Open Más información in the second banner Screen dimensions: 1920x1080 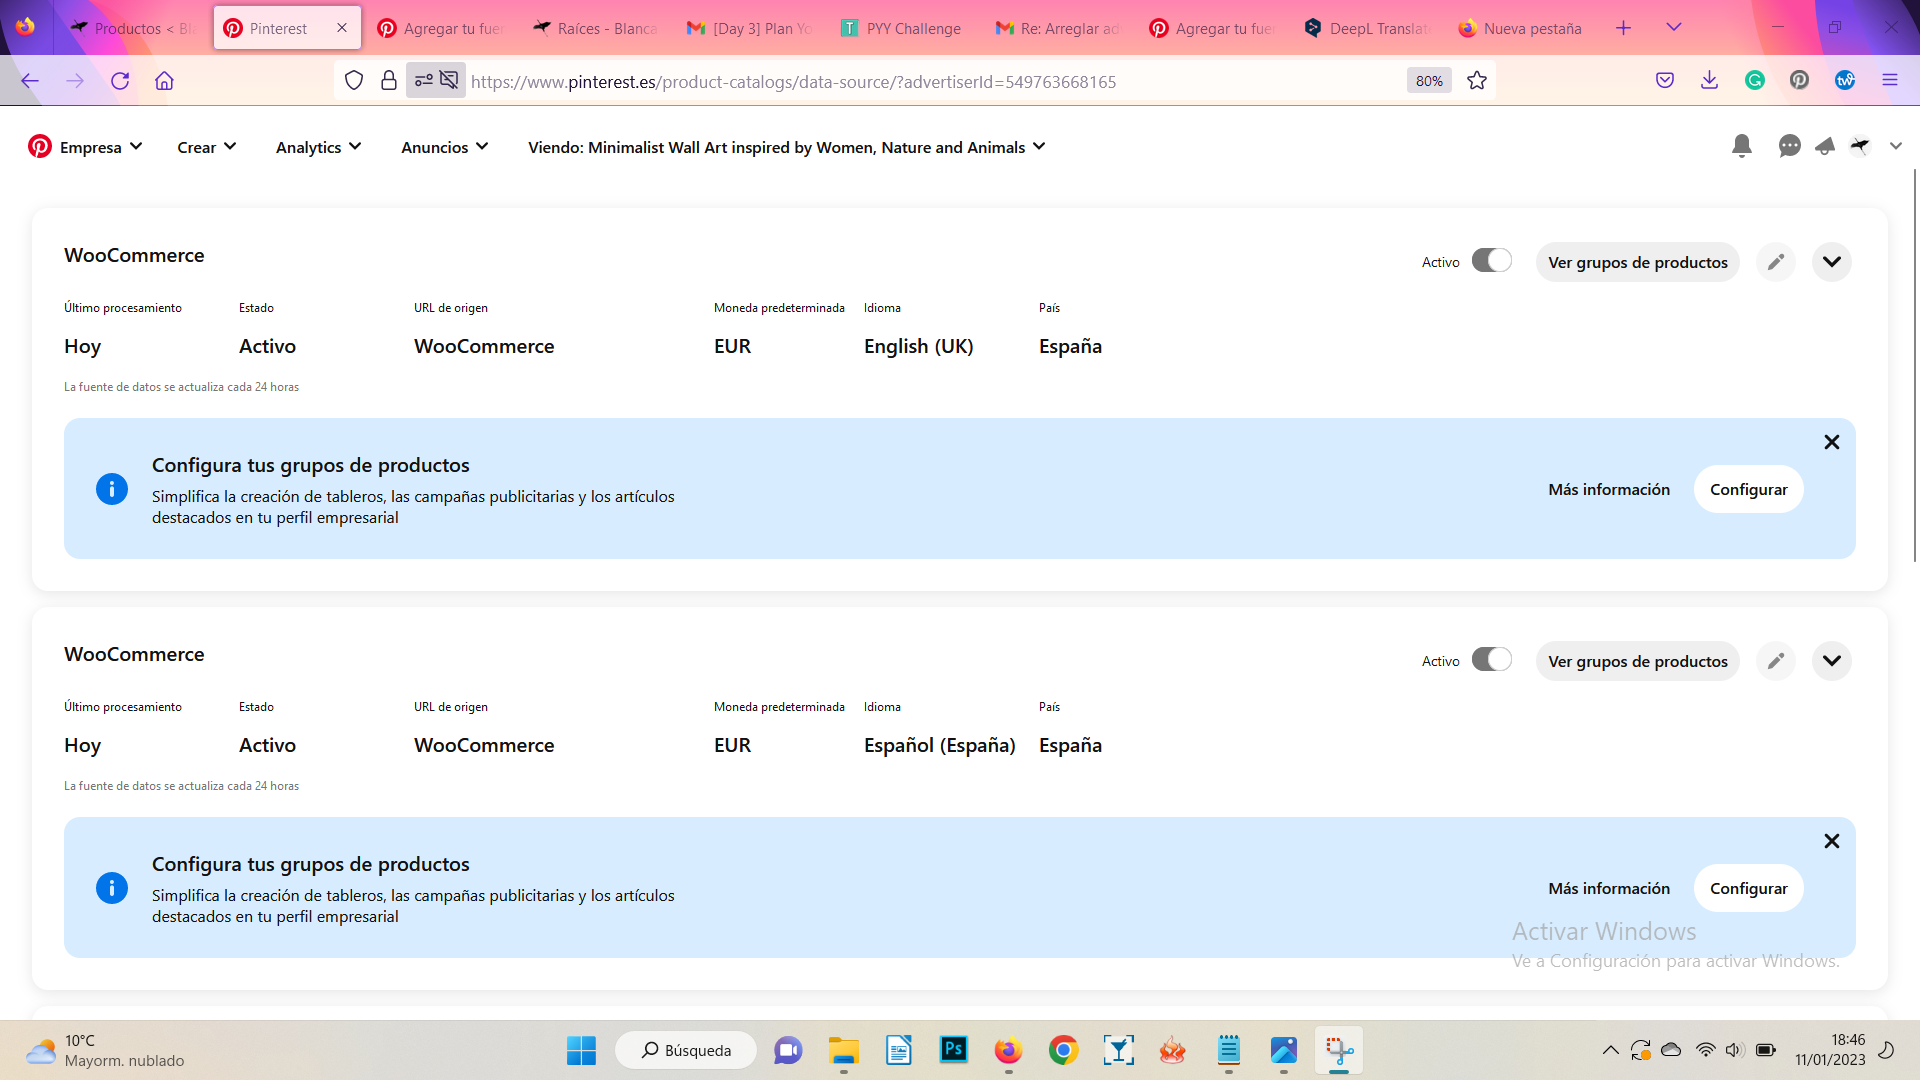(1609, 888)
